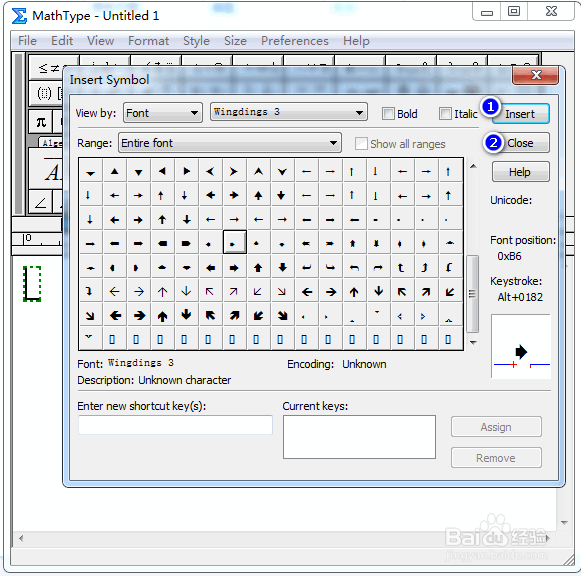This screenshot has height=576, width=581.
Task: Select the large solid right-pointing triangle symbol
Action: 186,171
